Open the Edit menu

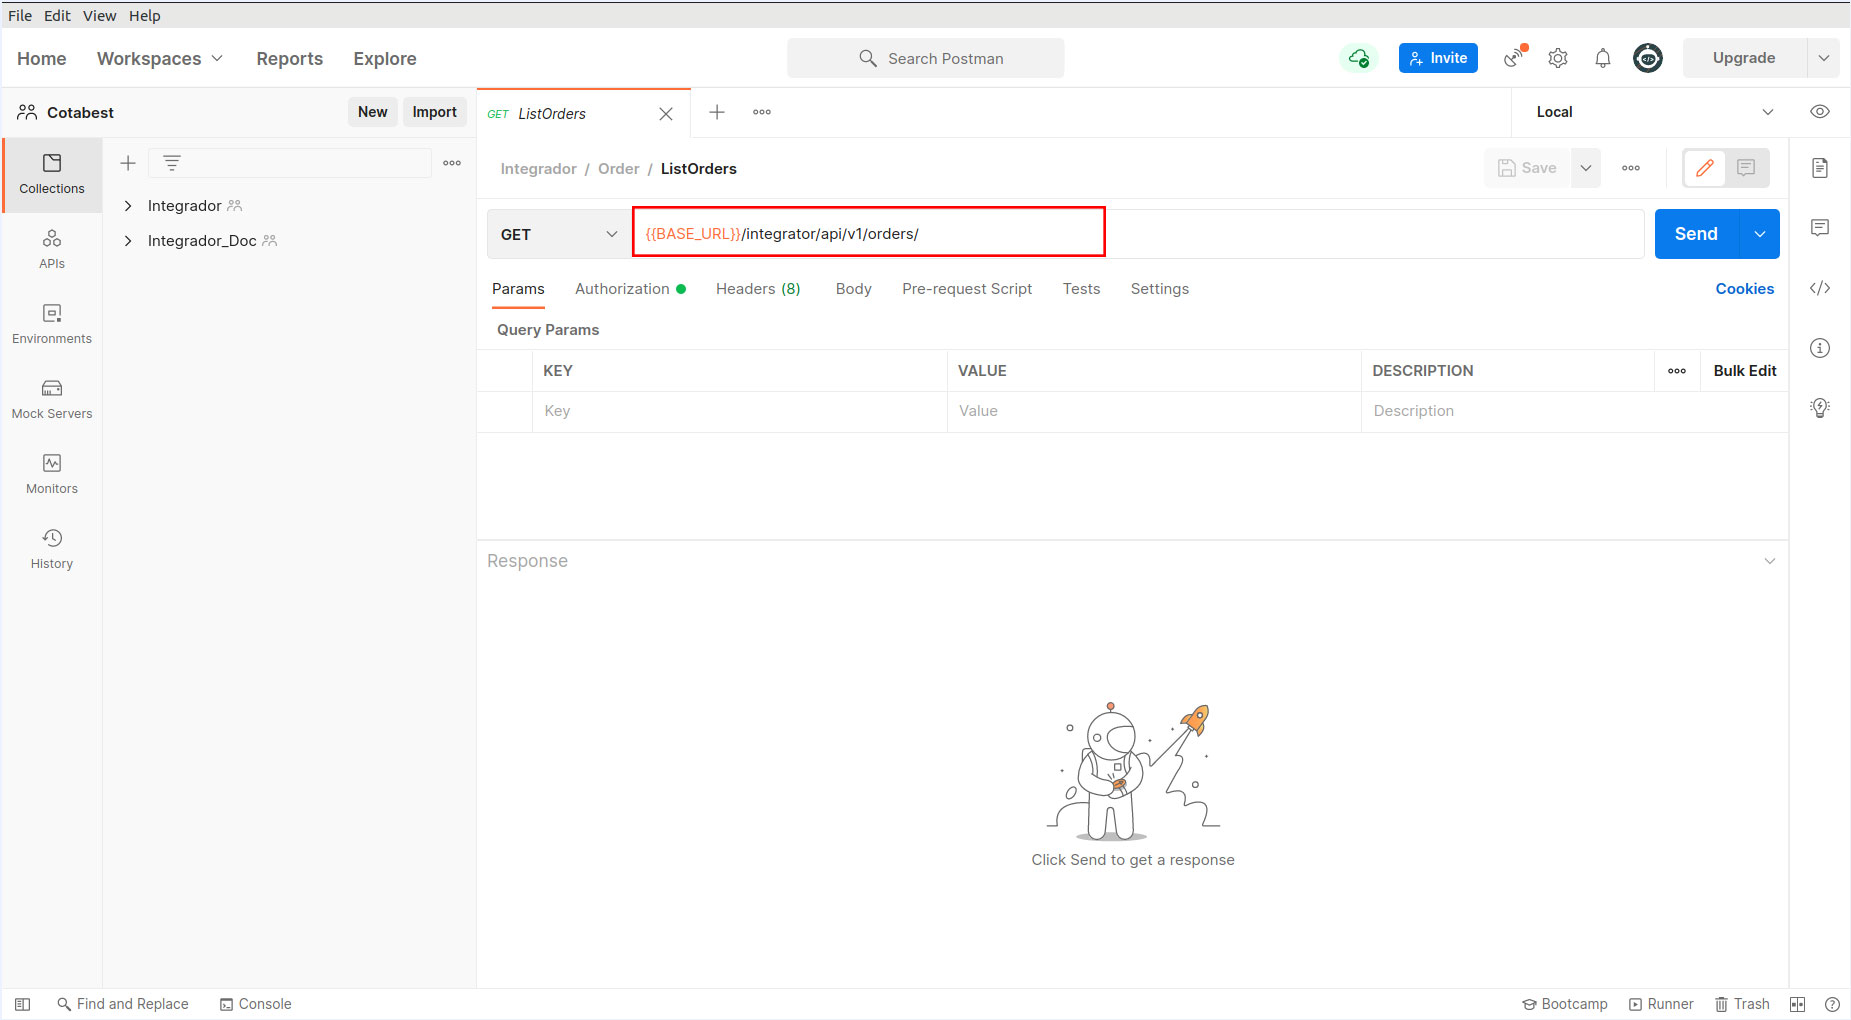tap(57, 15)
